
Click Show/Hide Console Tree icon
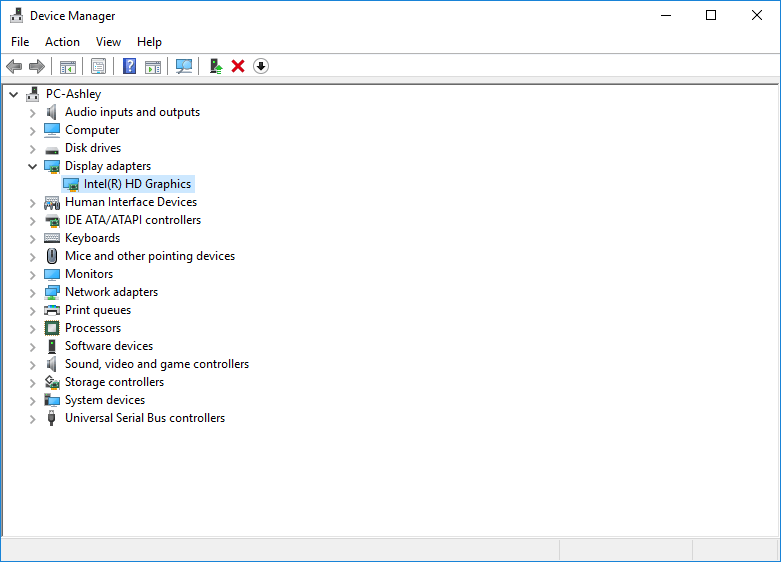(x=68, y=66)
